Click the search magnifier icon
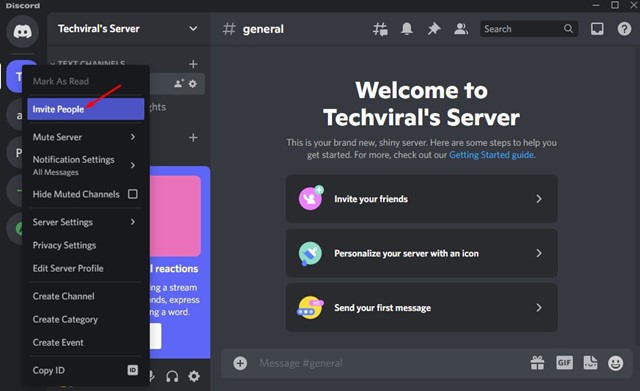The image size is (640, 391). click(568, 29)
